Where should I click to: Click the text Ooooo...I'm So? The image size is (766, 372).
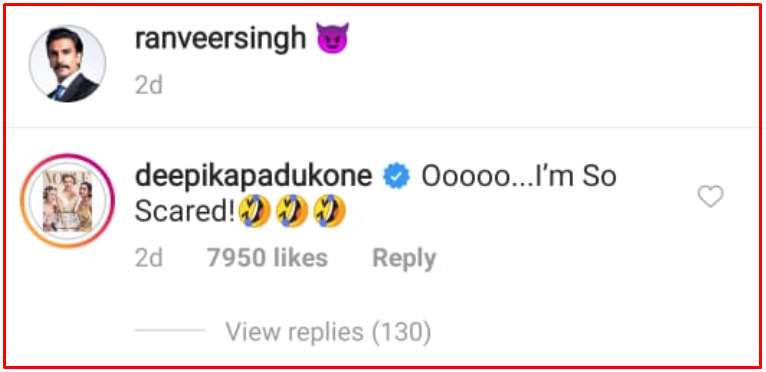(519, 177)
